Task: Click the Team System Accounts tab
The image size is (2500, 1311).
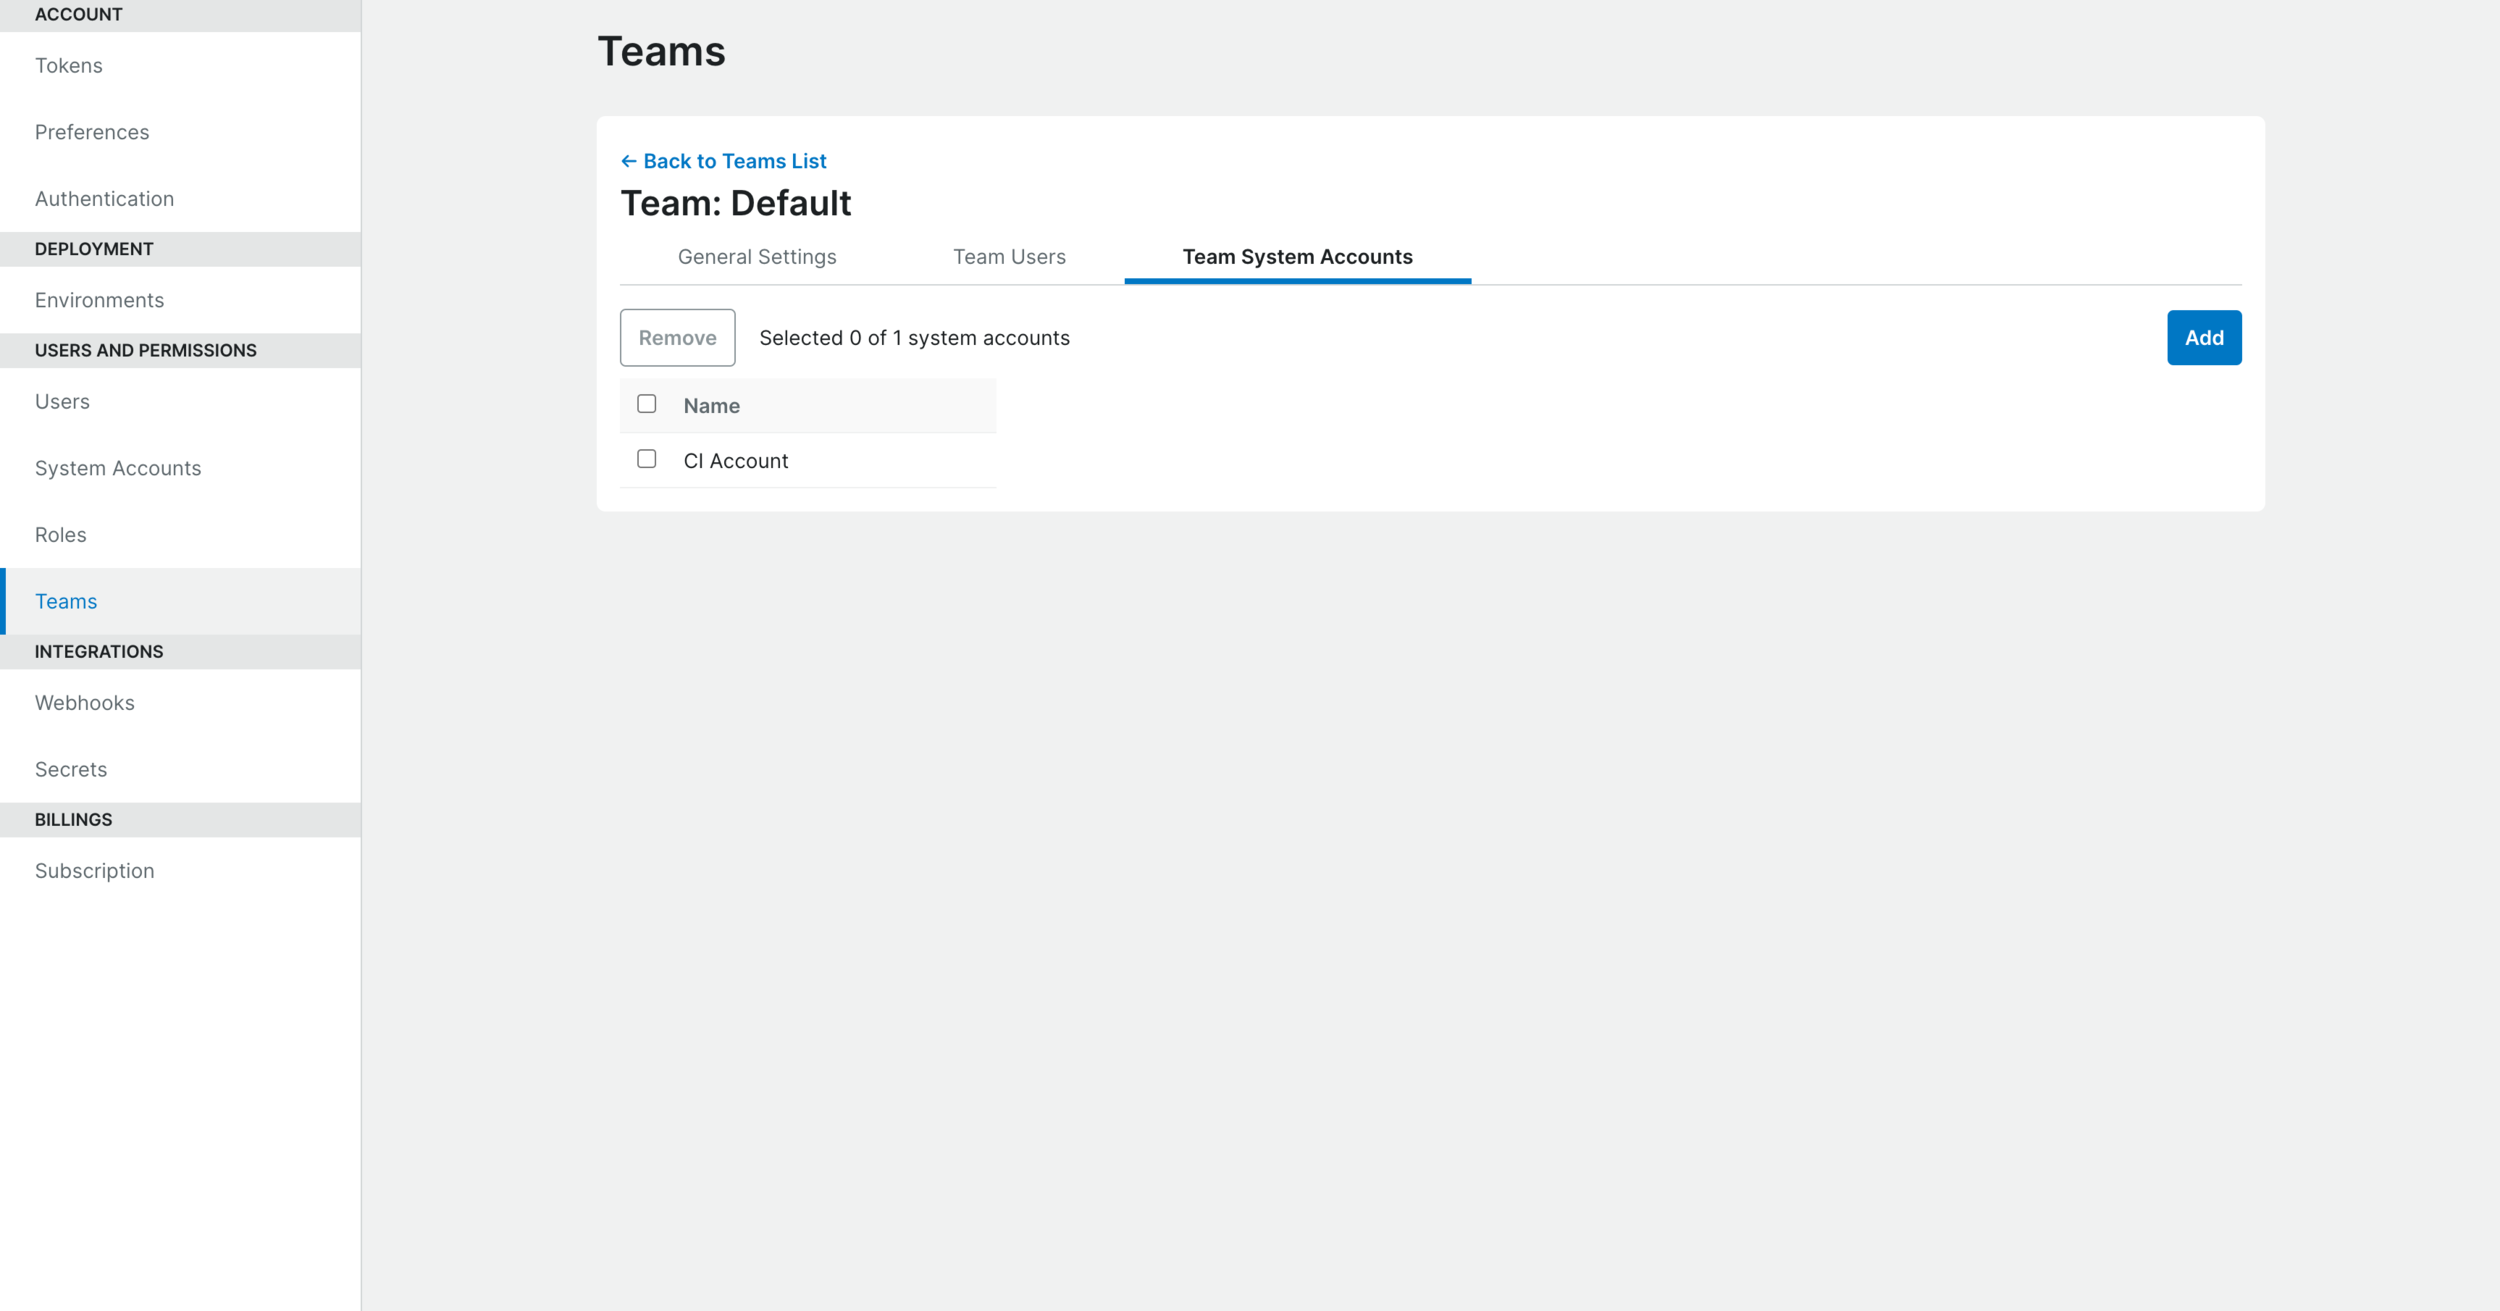Action: (x=1298, y=256)
